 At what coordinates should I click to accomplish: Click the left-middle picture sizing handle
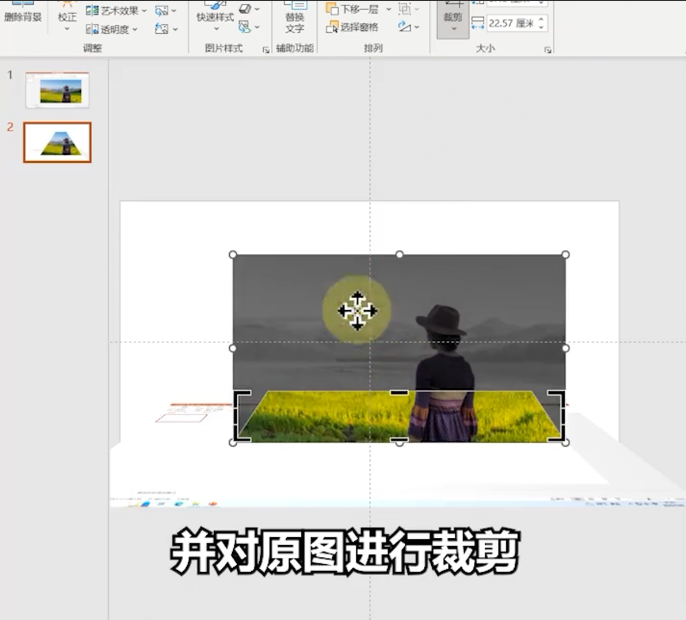233,348
